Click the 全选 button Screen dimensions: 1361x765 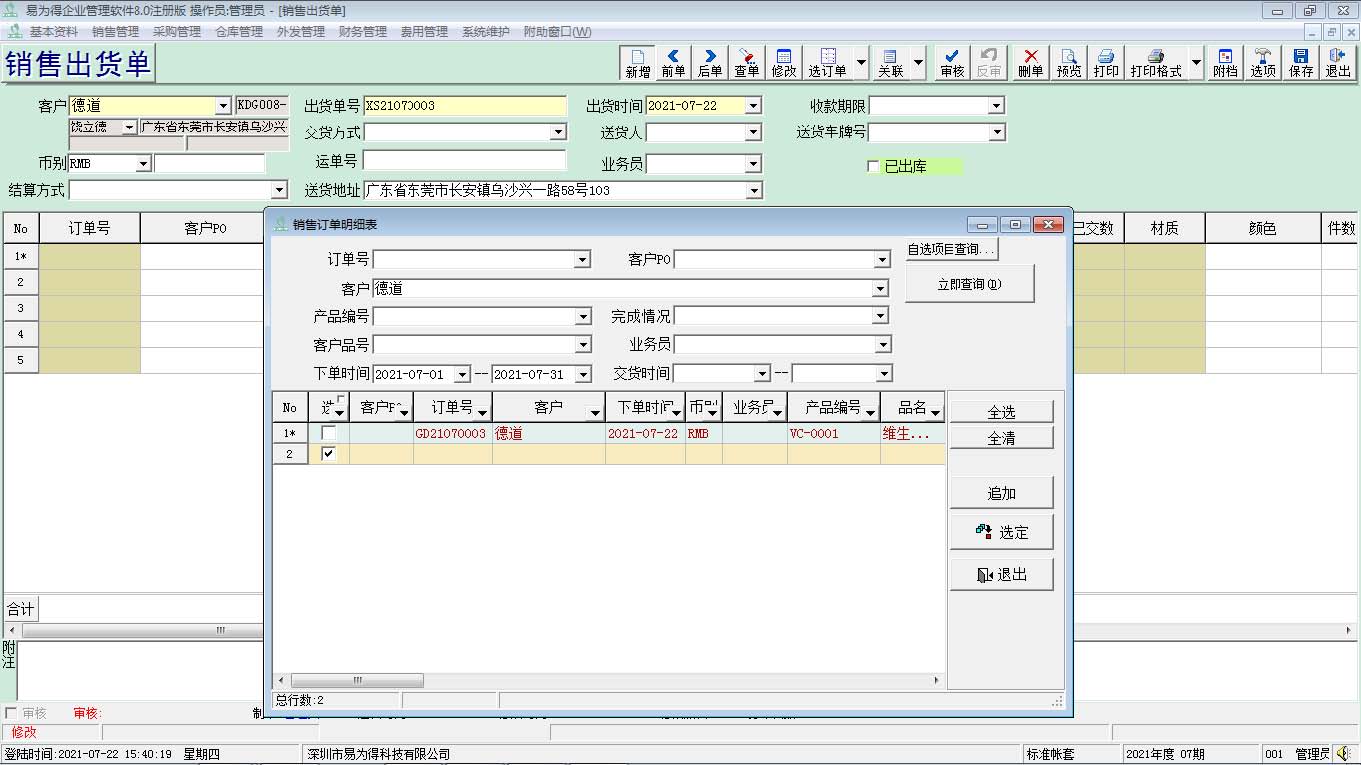(1001, 412)
